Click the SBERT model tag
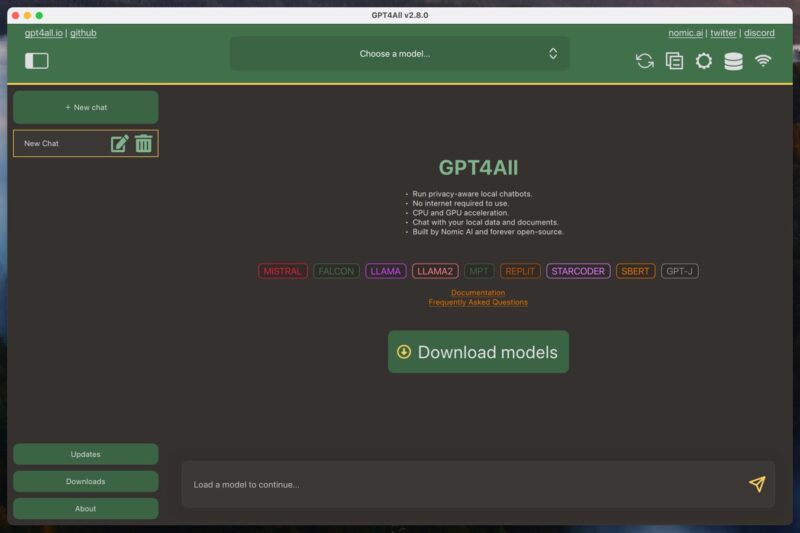 [x=635, y=271]
